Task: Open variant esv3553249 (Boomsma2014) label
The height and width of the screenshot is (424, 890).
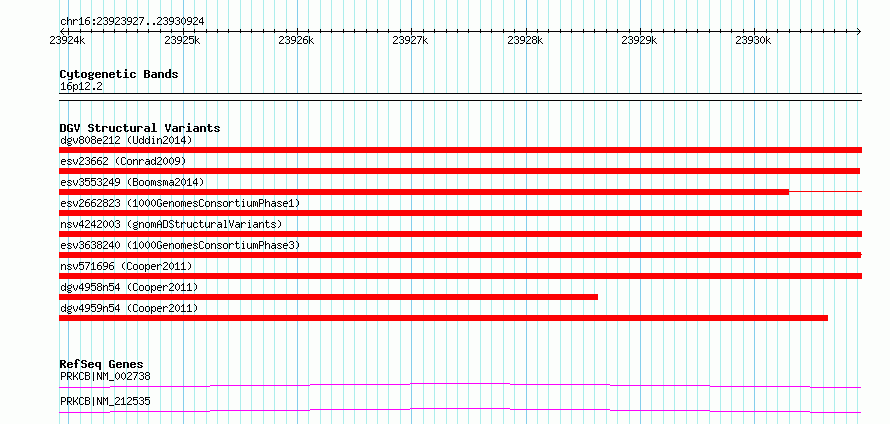Action: point(132,182)
